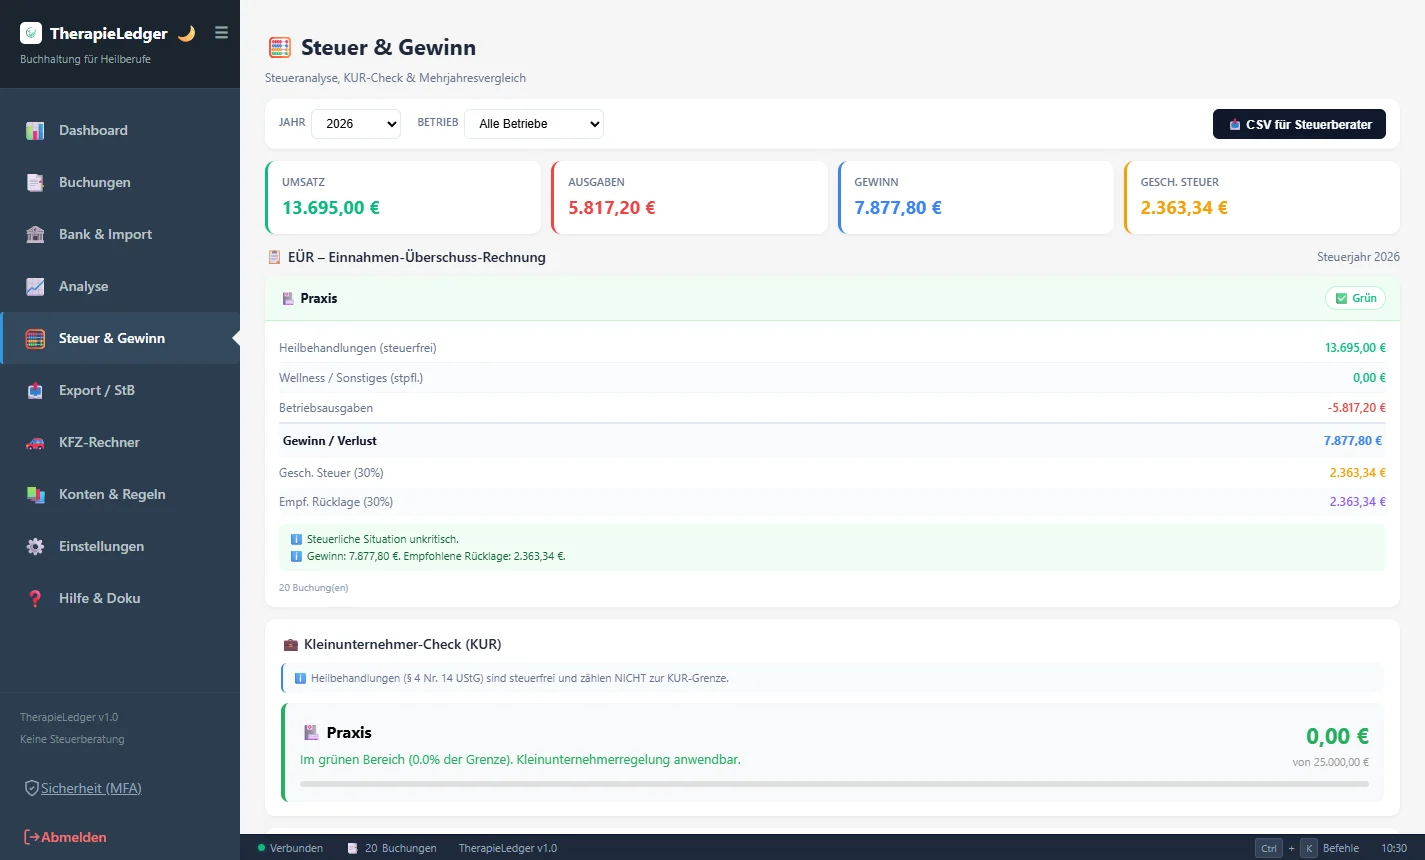Click the Umsatz 13.695,00 € card

point(403,198)
